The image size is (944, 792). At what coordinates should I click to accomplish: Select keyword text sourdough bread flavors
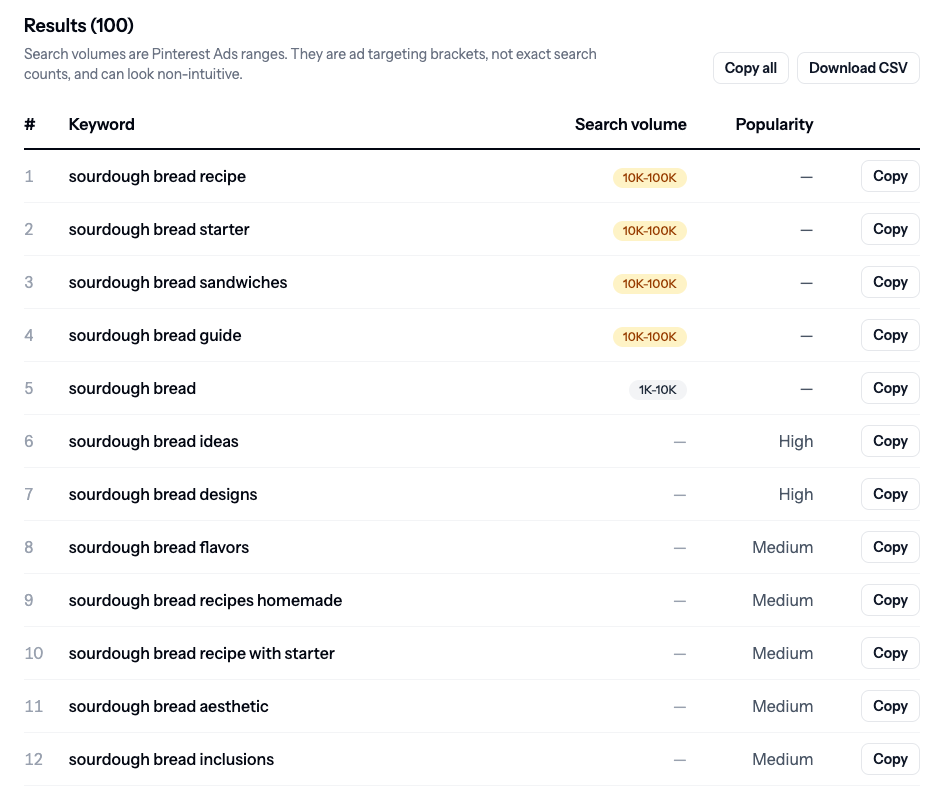click(x=158, y=547)
